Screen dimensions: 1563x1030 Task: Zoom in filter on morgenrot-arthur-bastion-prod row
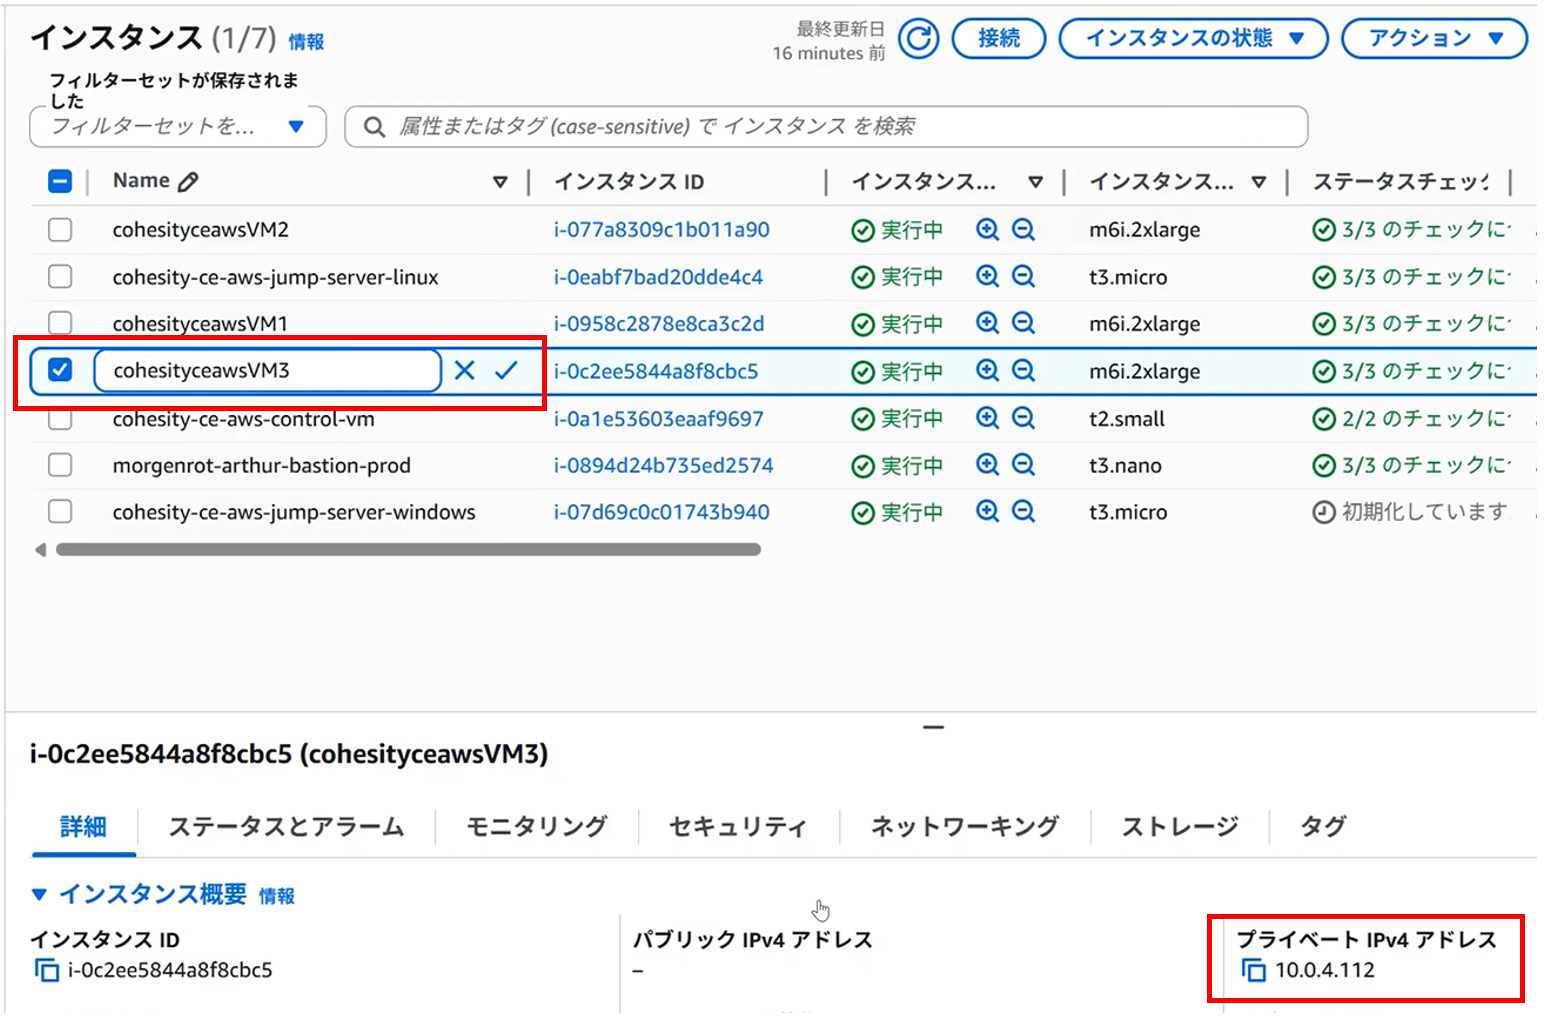point(987,465)
